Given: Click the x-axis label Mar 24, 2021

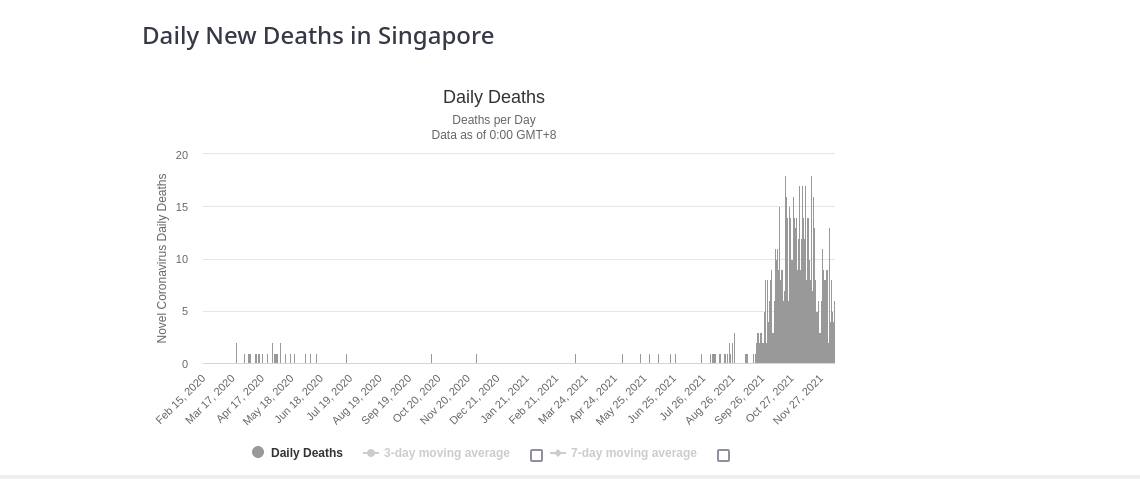Looking at the screenshot, I should tap(563, 399).
